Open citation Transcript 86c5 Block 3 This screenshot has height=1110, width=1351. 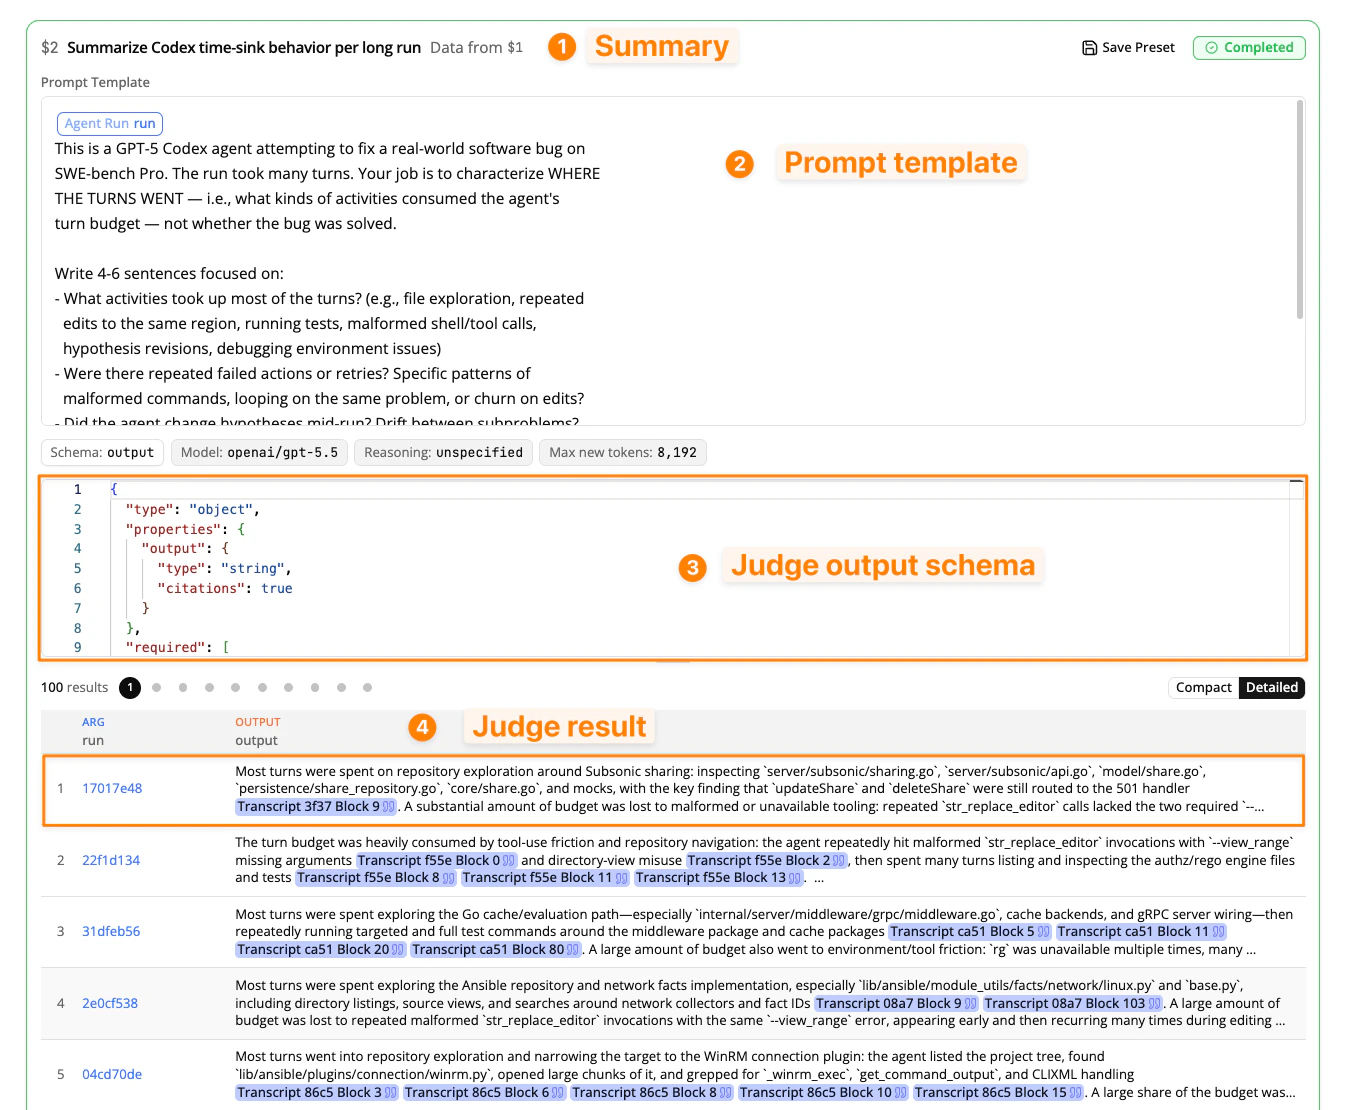(x=317, y=1093)
